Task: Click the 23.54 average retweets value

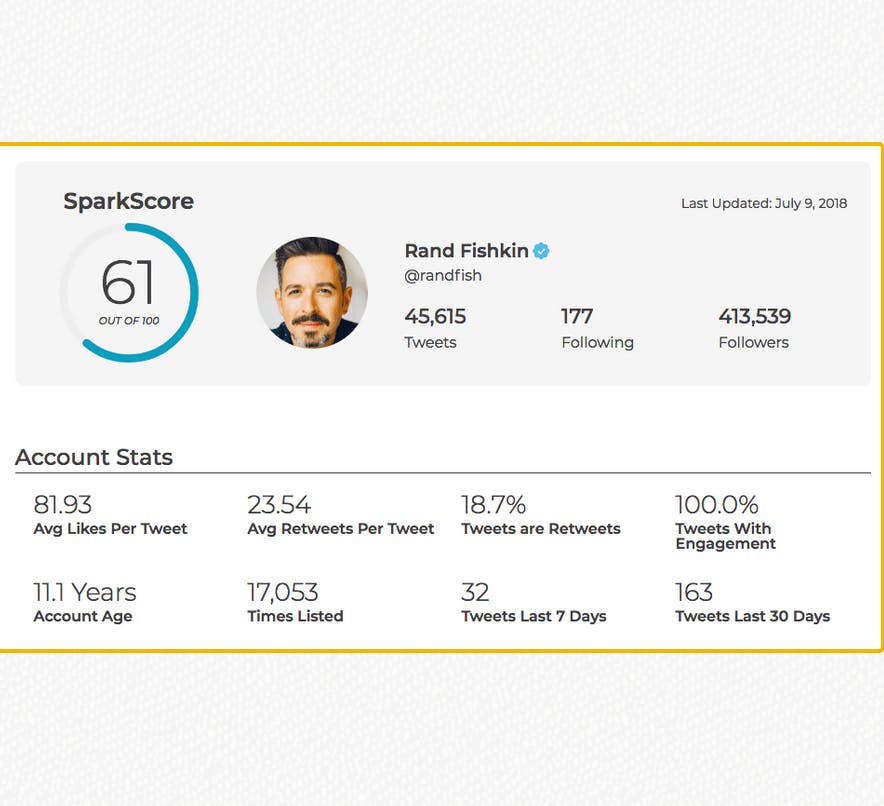Action: [279, 505]
